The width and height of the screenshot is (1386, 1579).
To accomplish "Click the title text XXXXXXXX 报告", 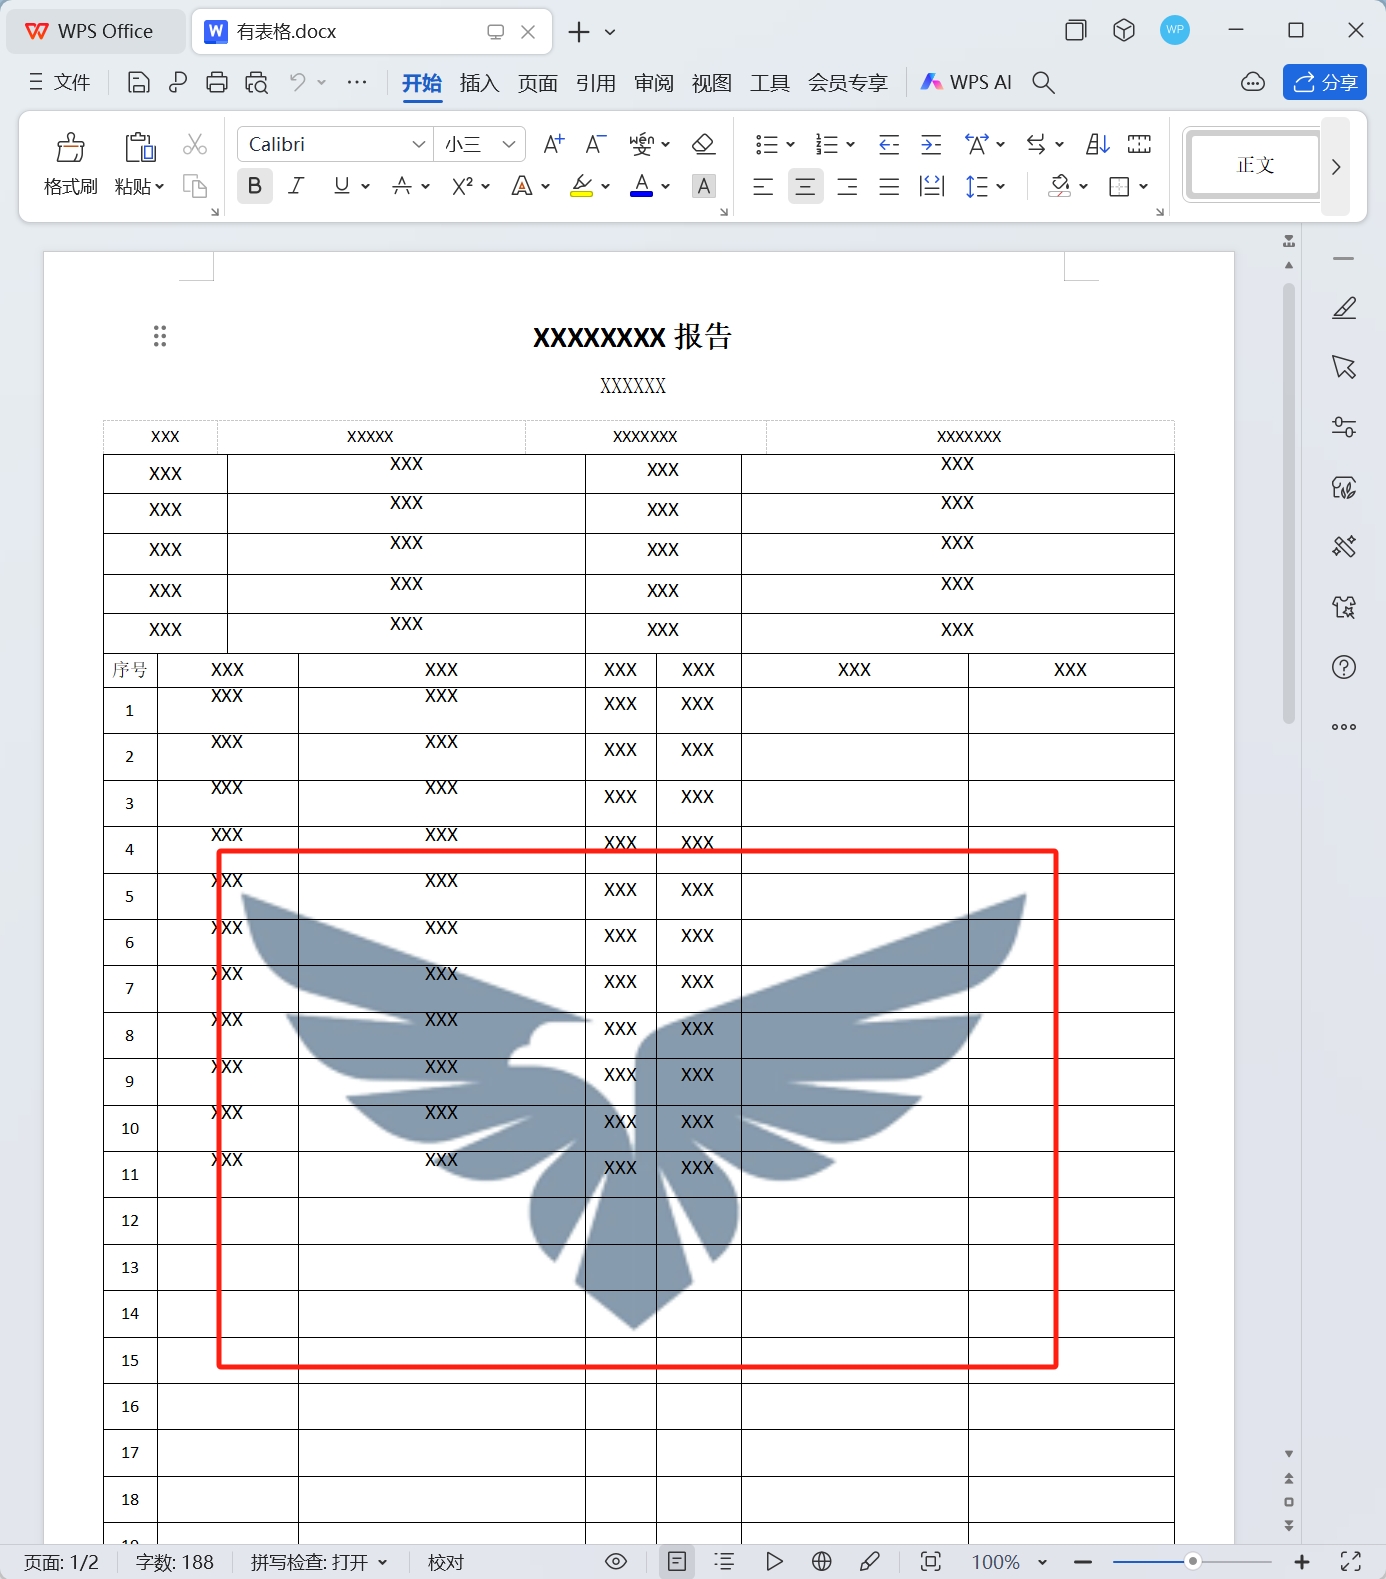I will (x=633, y=337).
